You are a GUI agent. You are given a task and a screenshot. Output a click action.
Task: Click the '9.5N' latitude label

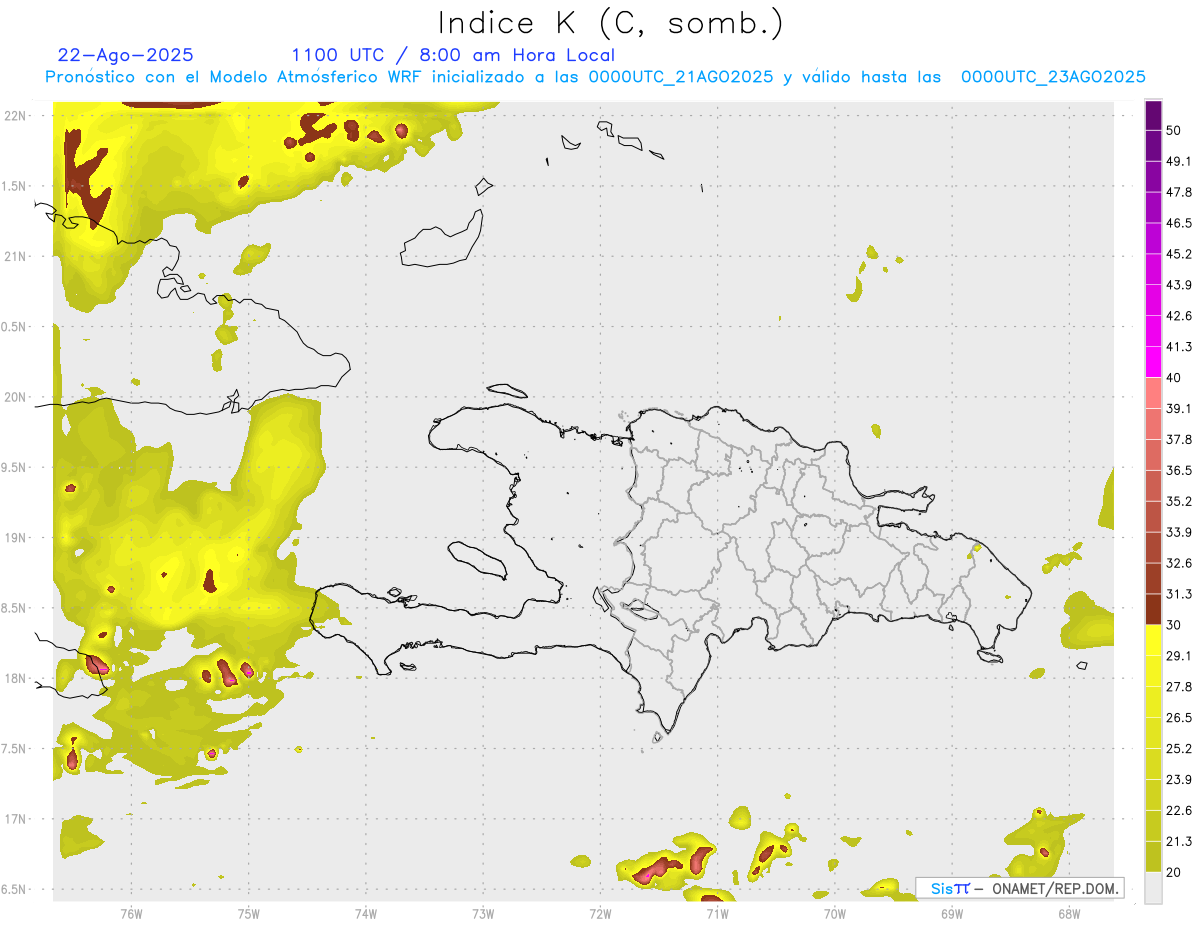15,467
